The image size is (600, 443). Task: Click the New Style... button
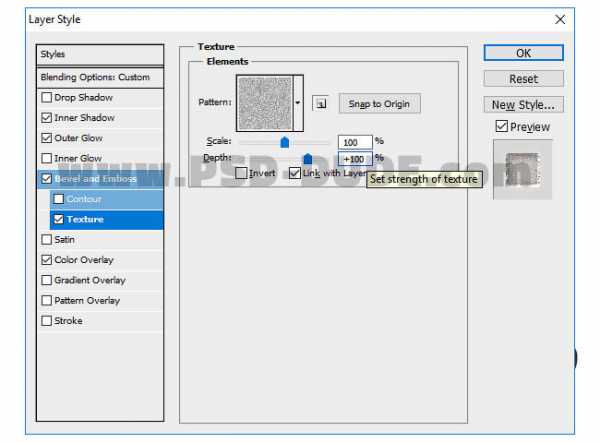[523, 105]
